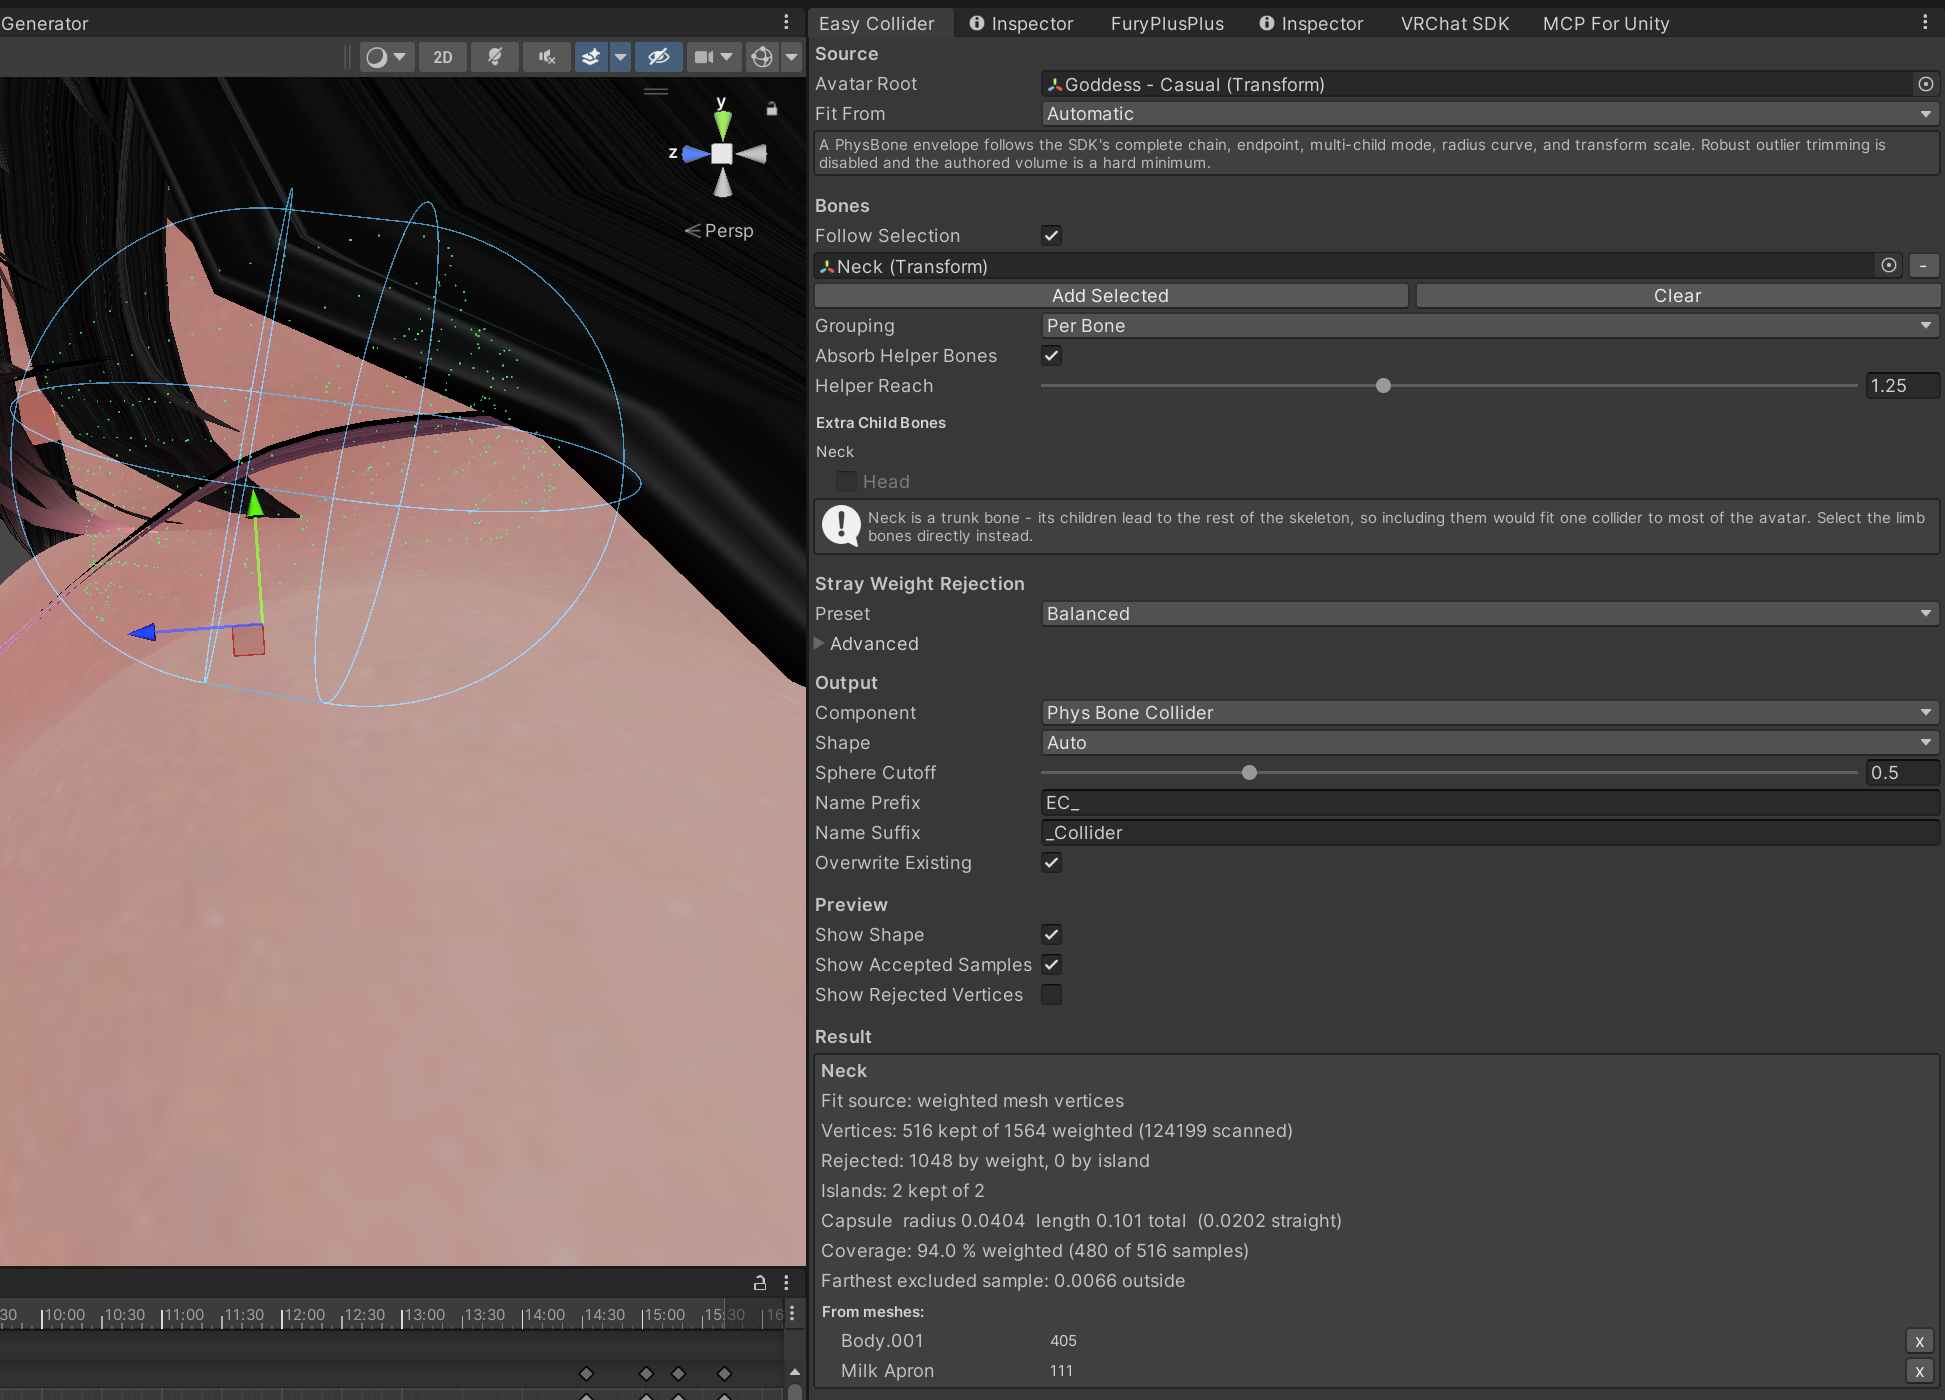The width and height of the screenshot is (1945, 1400).
Task: Click the Avatar Root object field
Action: 1477,84
